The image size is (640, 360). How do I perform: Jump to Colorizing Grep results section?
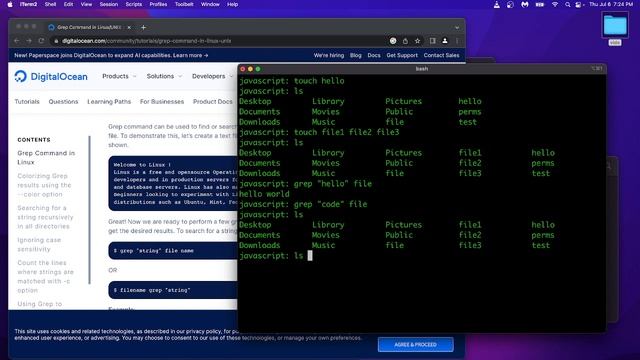pyautogui.click(x=44, y=185)
